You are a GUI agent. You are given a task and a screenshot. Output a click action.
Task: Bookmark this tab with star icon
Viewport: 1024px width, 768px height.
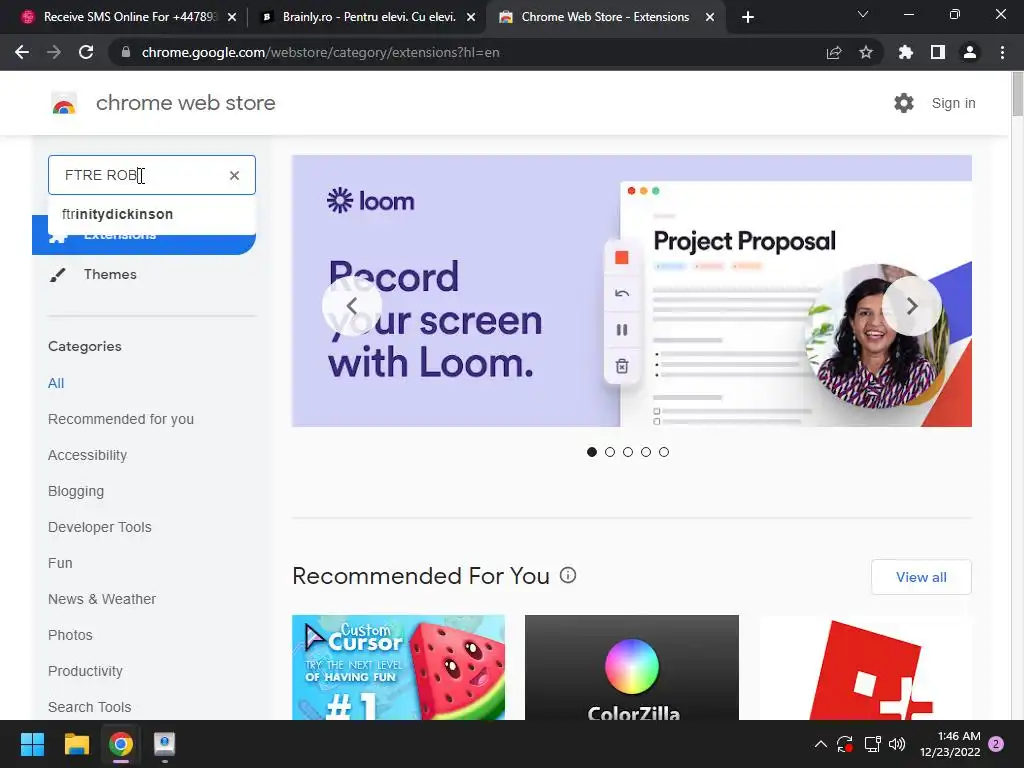[866, 52]
